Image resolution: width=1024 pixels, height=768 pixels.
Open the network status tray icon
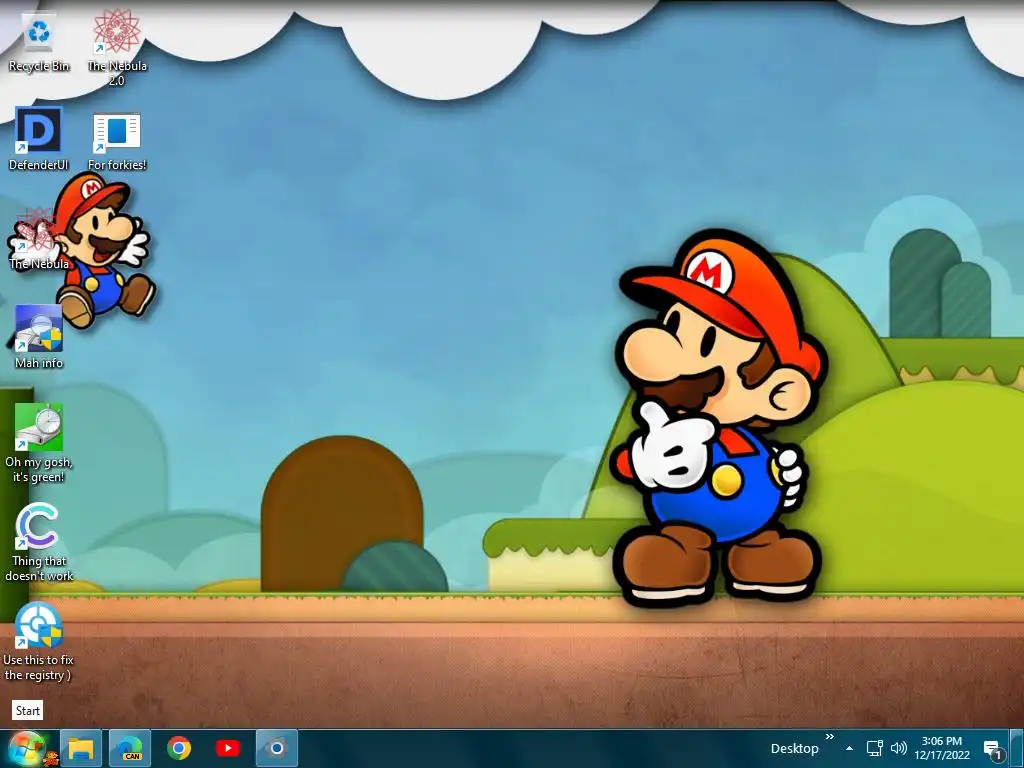[874, 748]
